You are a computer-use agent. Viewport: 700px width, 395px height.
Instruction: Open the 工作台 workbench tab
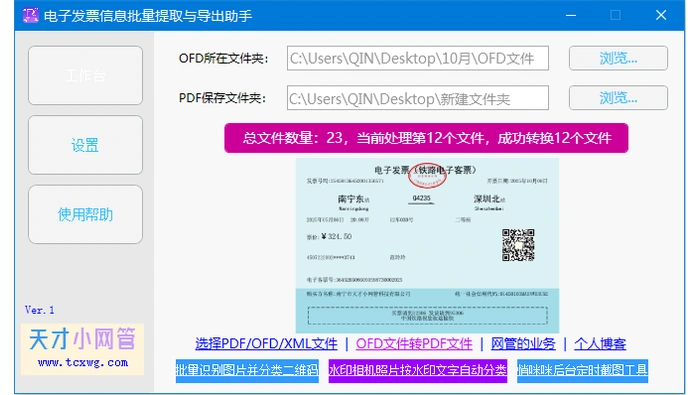[85, 75]
